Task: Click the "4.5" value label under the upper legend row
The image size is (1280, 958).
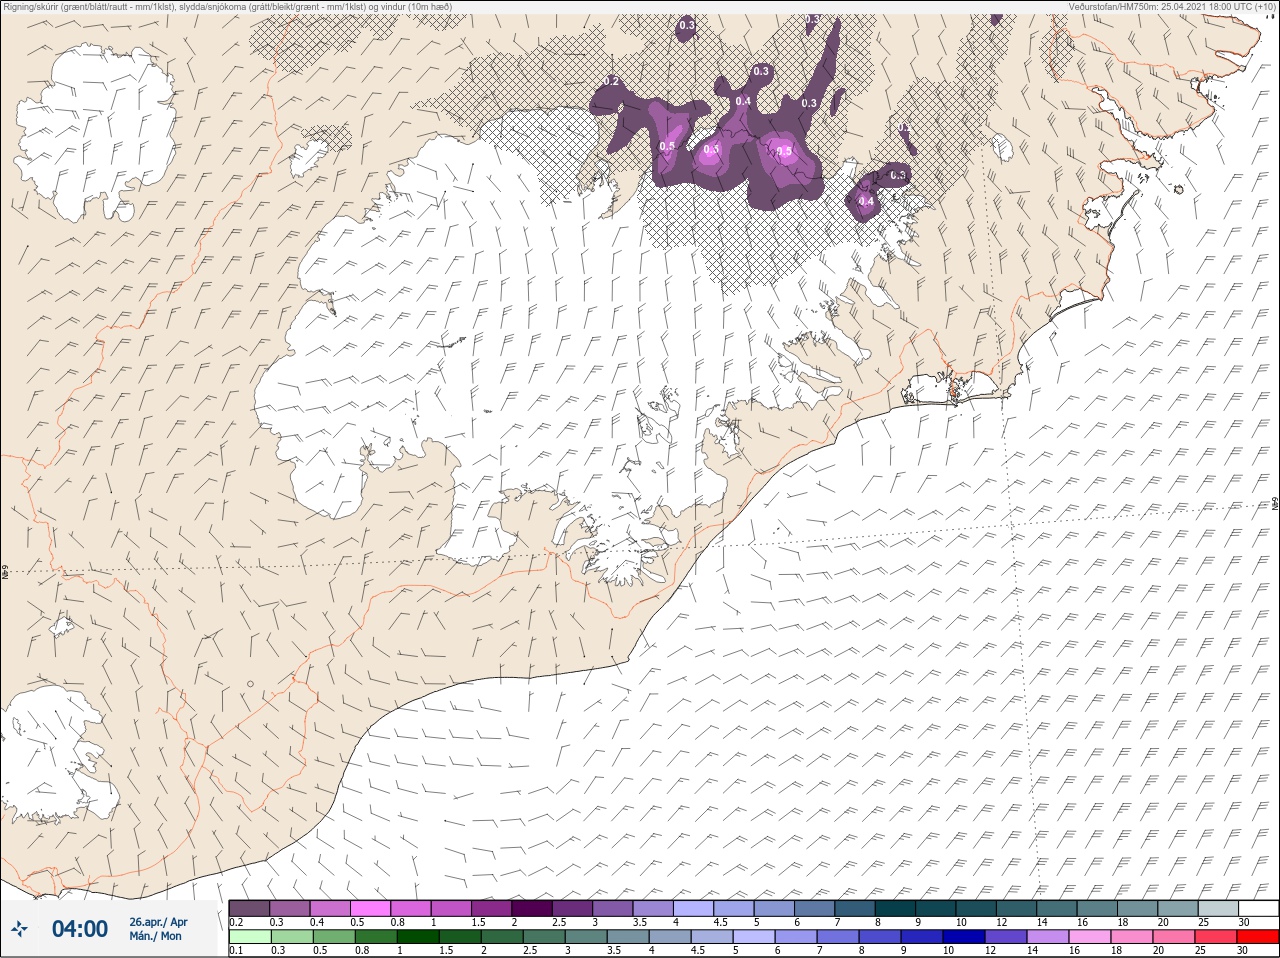Action: [720, 921]
